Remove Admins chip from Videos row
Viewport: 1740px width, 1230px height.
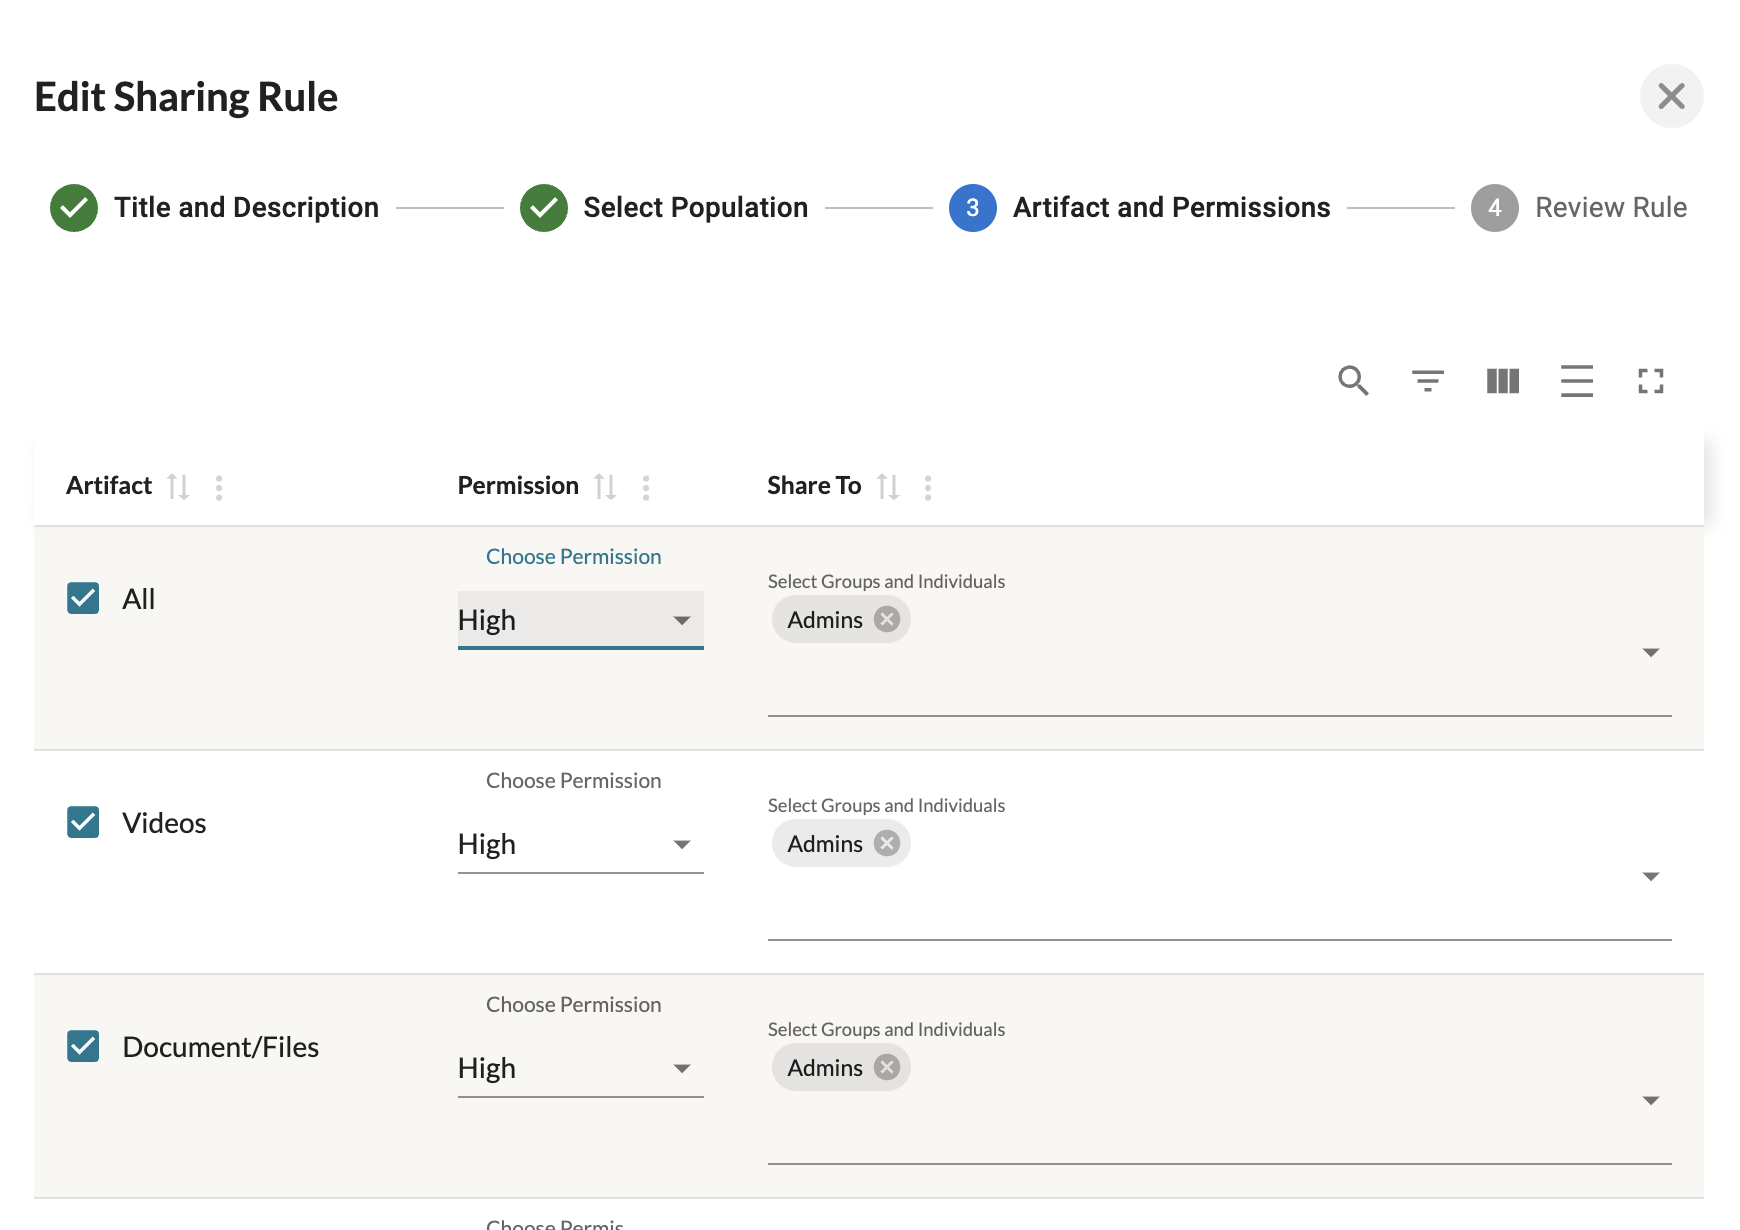tap(887, 844)
